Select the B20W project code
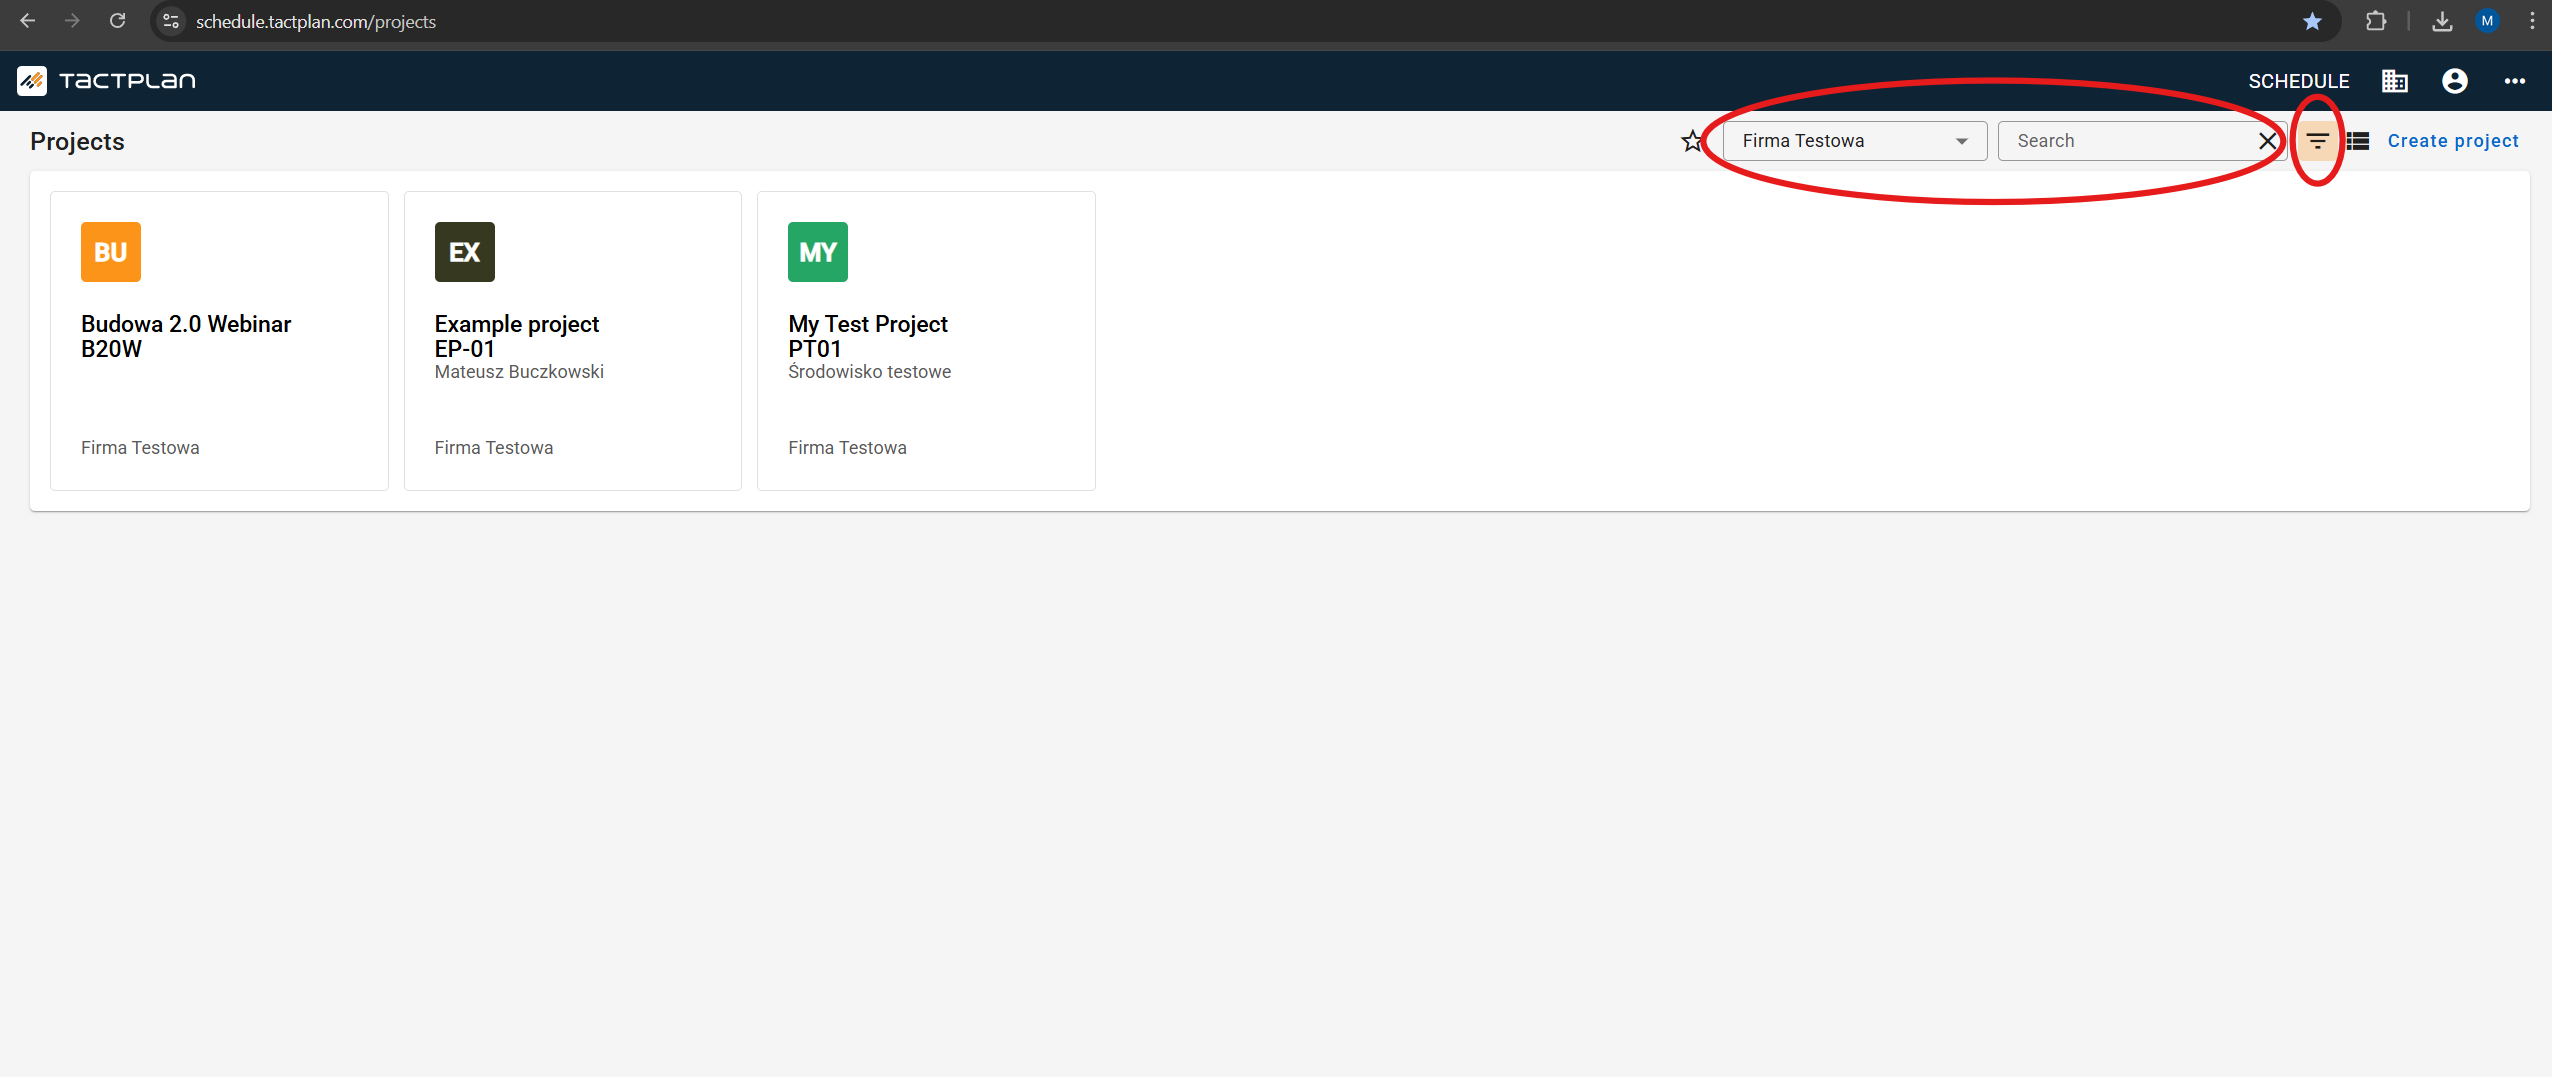Viewport: 2552px width, 1077px height. pyautogui.click(x=111, y=349)
